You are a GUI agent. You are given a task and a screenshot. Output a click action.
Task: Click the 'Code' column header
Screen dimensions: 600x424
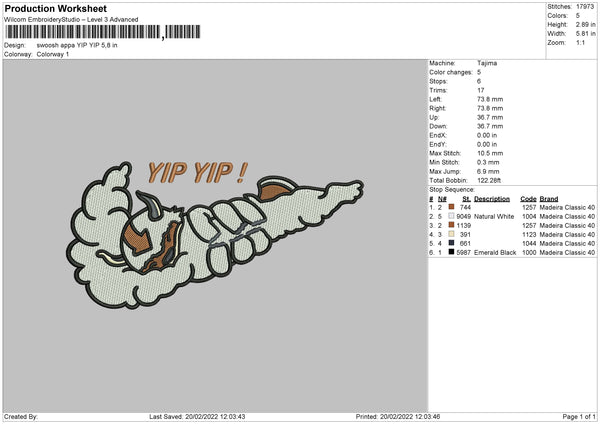[x=528, y=199]
